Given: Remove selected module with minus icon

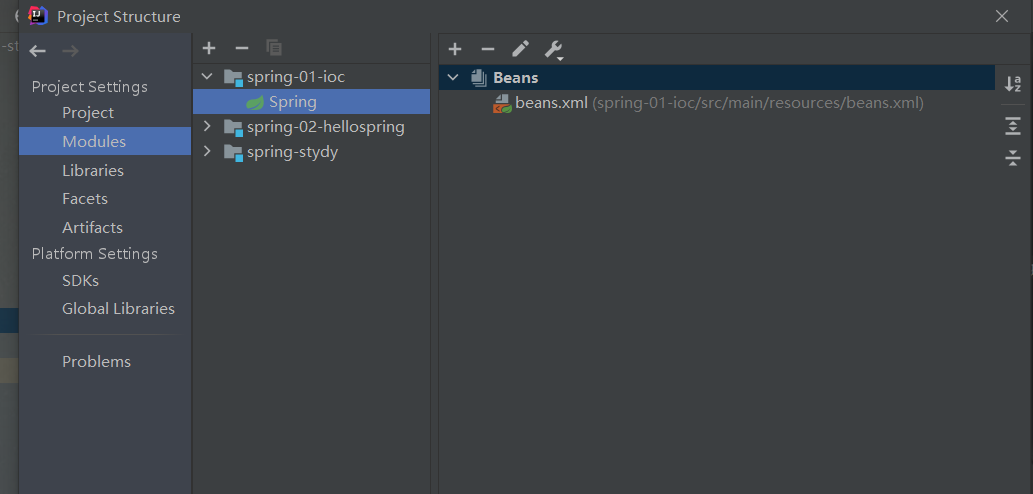Looking at the screenshot, I should click(x=242, y=48).
